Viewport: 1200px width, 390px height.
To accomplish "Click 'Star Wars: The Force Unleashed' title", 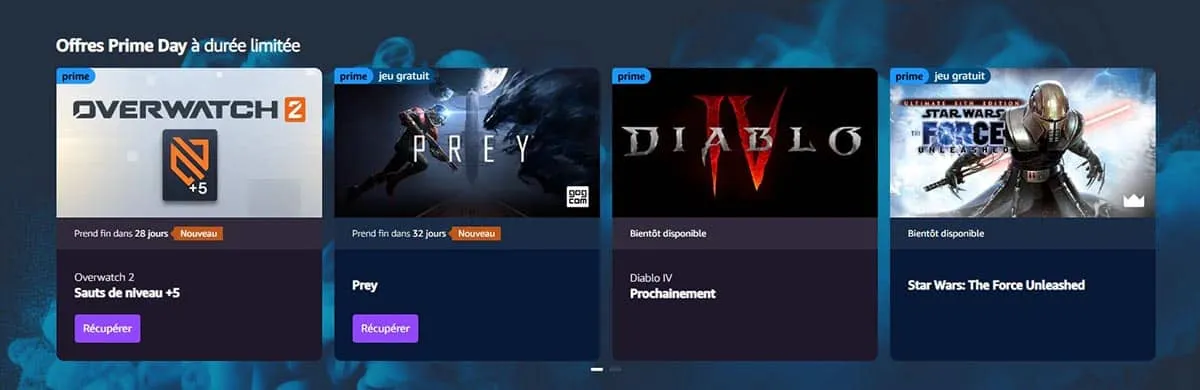I will tap(996, 285).
